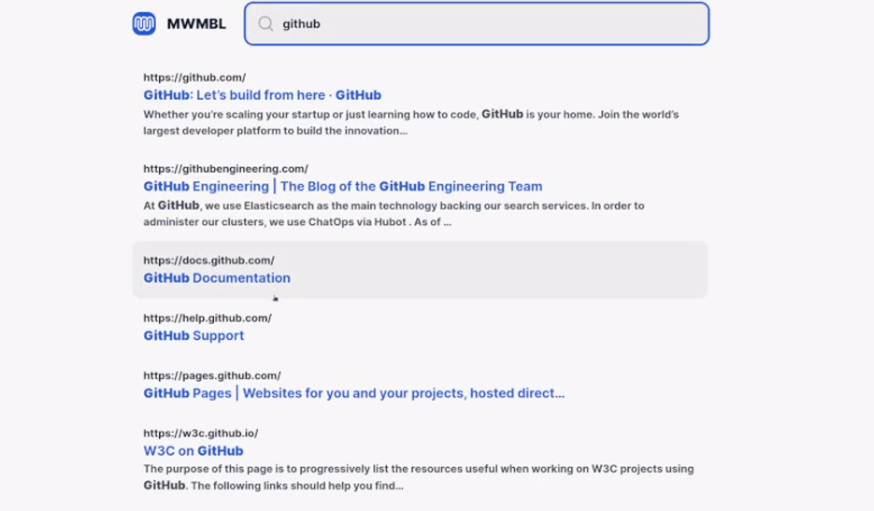Viewport: 874px width, 511px height.
Task: Open the GitHub Documentation result
Action: tap(217, 278)
